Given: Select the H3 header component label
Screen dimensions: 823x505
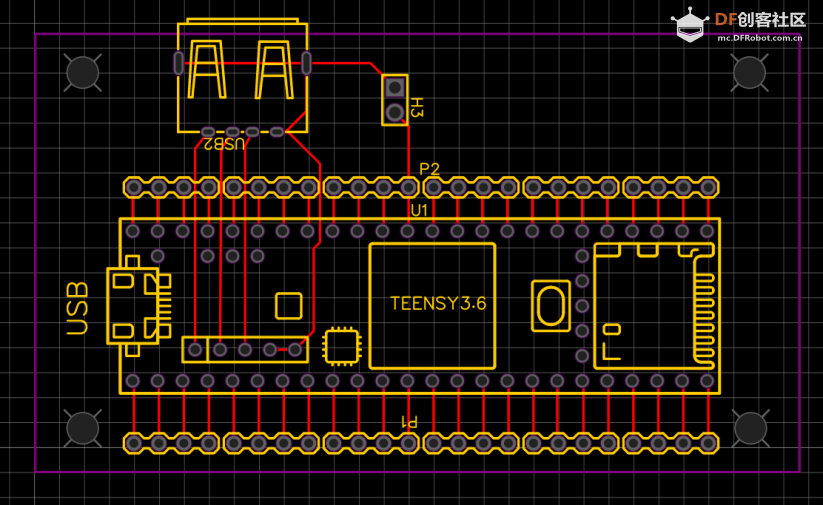Looking at the screenshot, I should 416,107.
